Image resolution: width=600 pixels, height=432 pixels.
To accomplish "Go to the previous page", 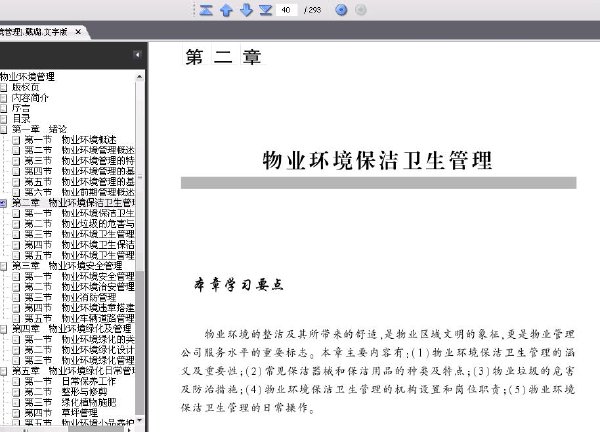I will (x=226, y=10).
